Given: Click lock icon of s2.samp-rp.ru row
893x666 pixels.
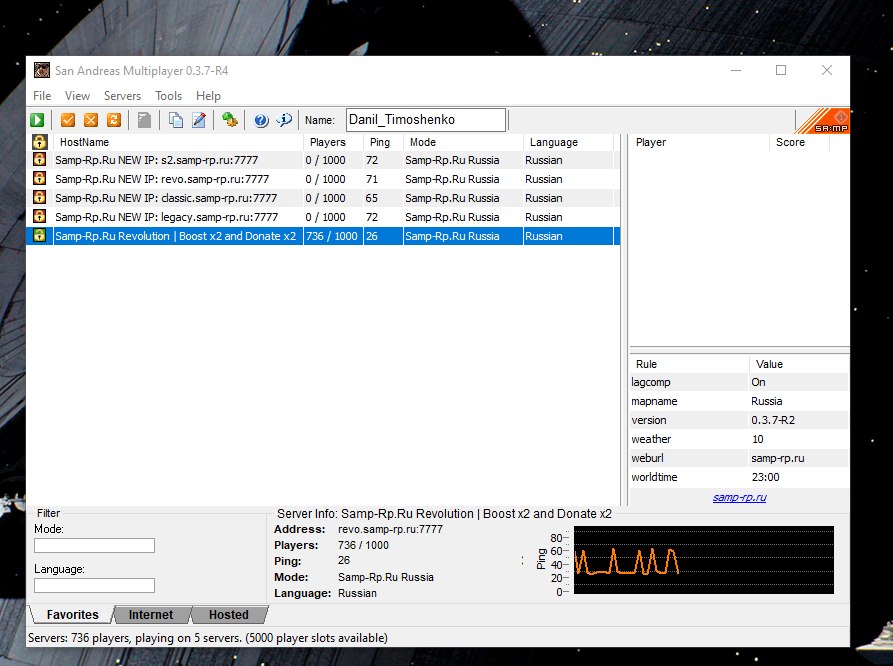Looking at the screenshot, I should click(39, 160).
